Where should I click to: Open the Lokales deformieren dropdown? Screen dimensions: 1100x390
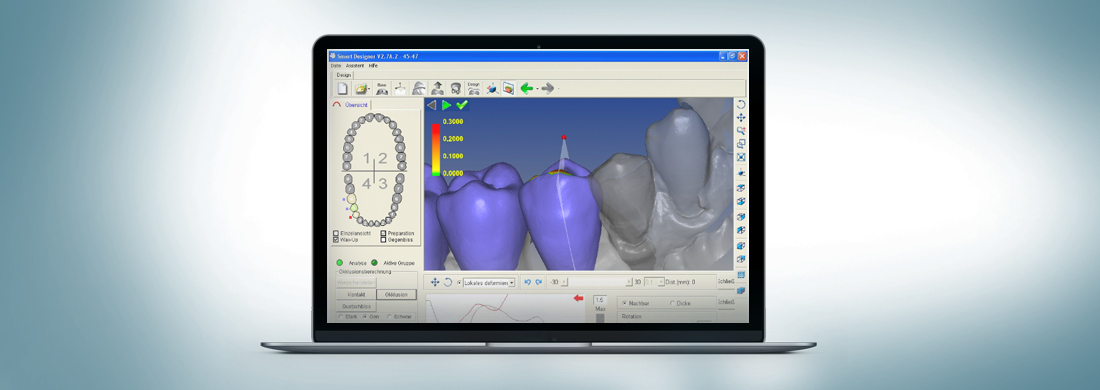tap(511, 282)
